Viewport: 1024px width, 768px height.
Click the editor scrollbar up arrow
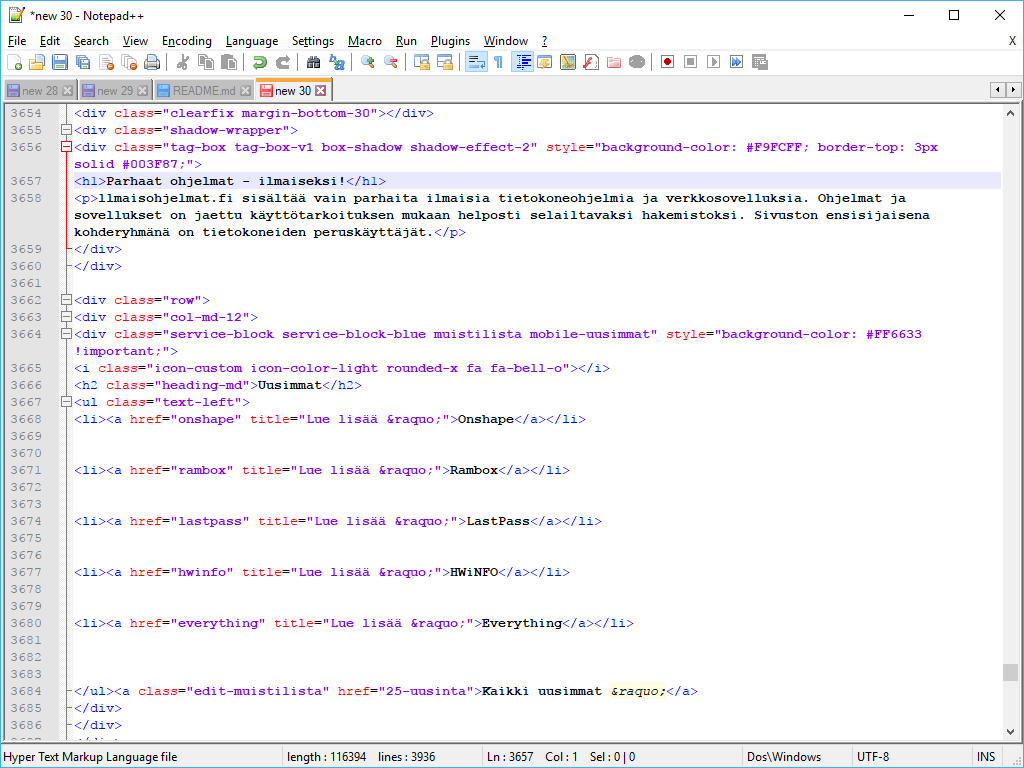pos(1010,113)
